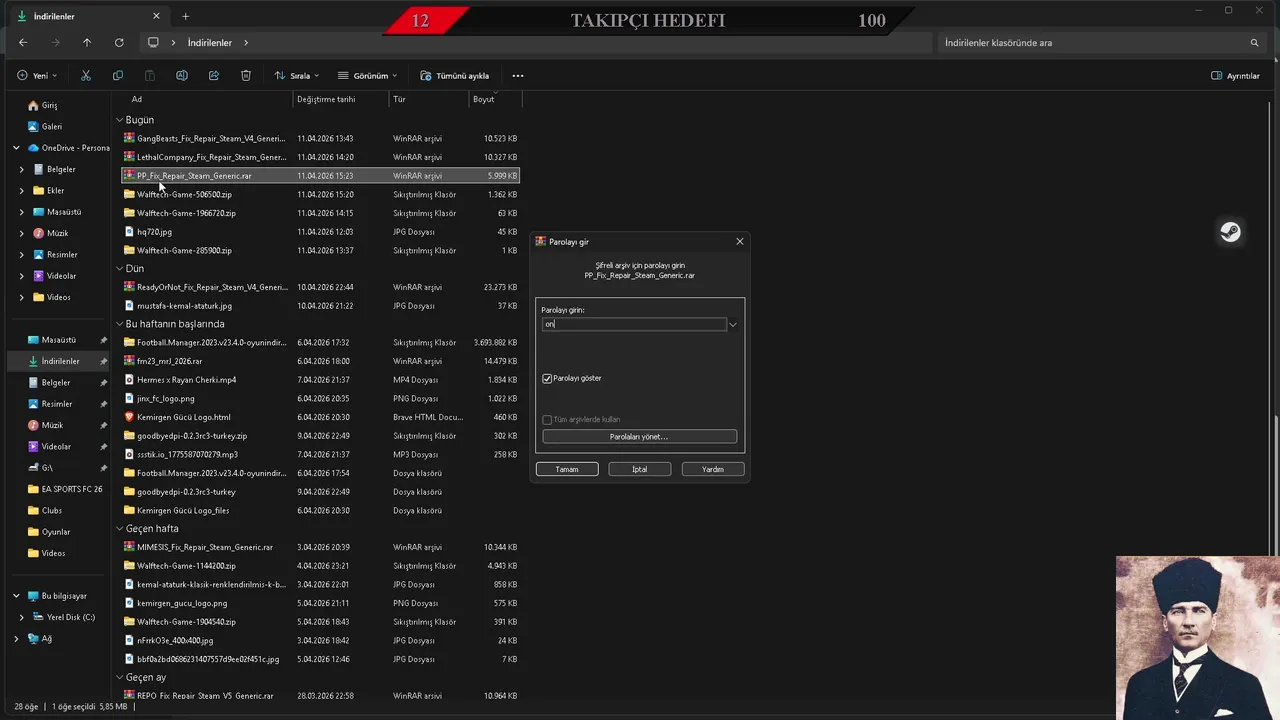The width and height of the screenshot is (1280, 720).
Task: Click the Rename icon in toolbar
Action: click(x=182, y=75)
